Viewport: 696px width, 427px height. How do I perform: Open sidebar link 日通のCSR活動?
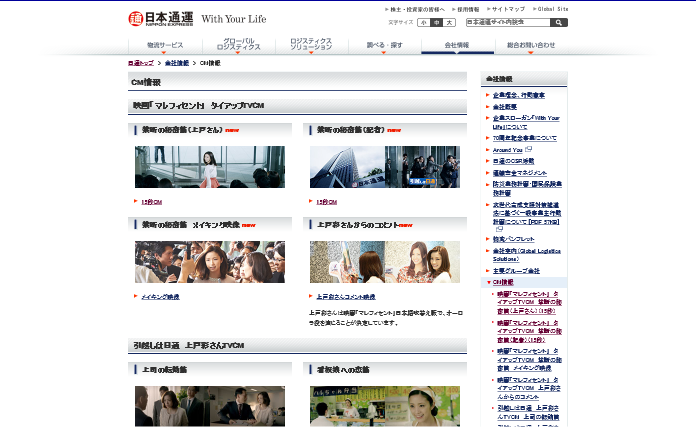[514, 161]
